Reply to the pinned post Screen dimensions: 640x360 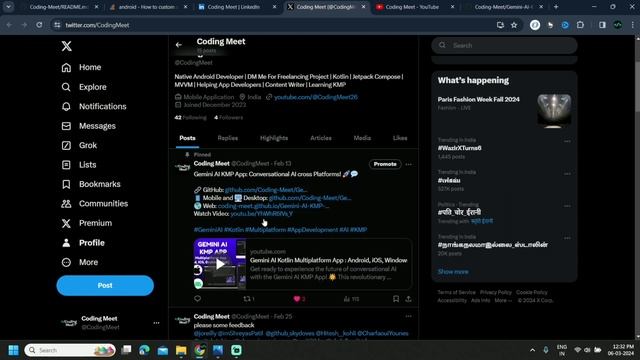pyautogui.click(x=198, y=299)
